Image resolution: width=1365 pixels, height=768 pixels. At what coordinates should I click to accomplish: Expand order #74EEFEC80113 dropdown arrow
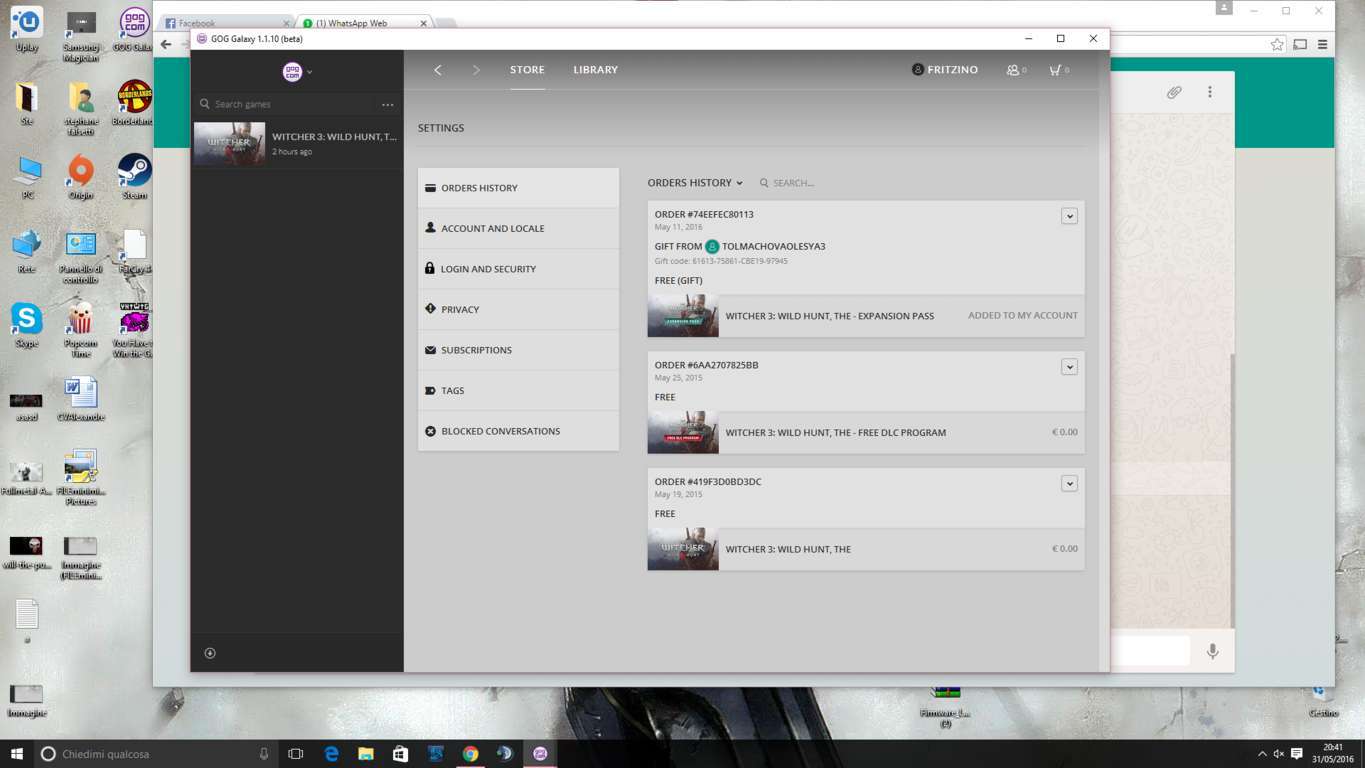pos(1069,216)
